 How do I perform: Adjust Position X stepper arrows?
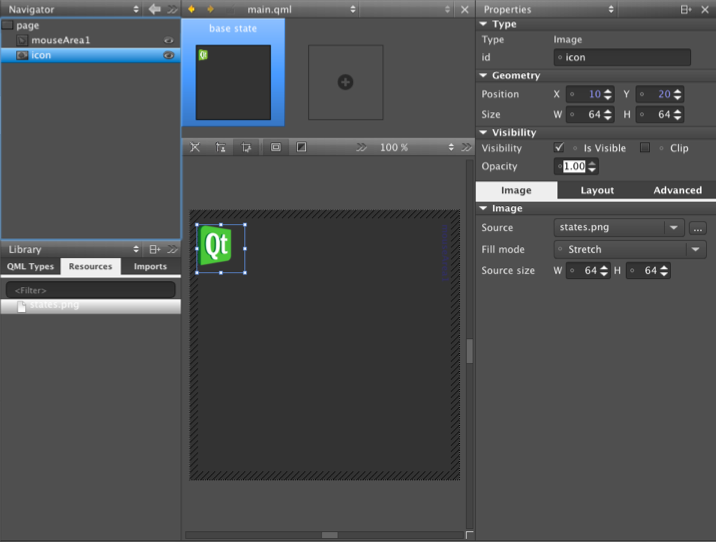(607, 94)
